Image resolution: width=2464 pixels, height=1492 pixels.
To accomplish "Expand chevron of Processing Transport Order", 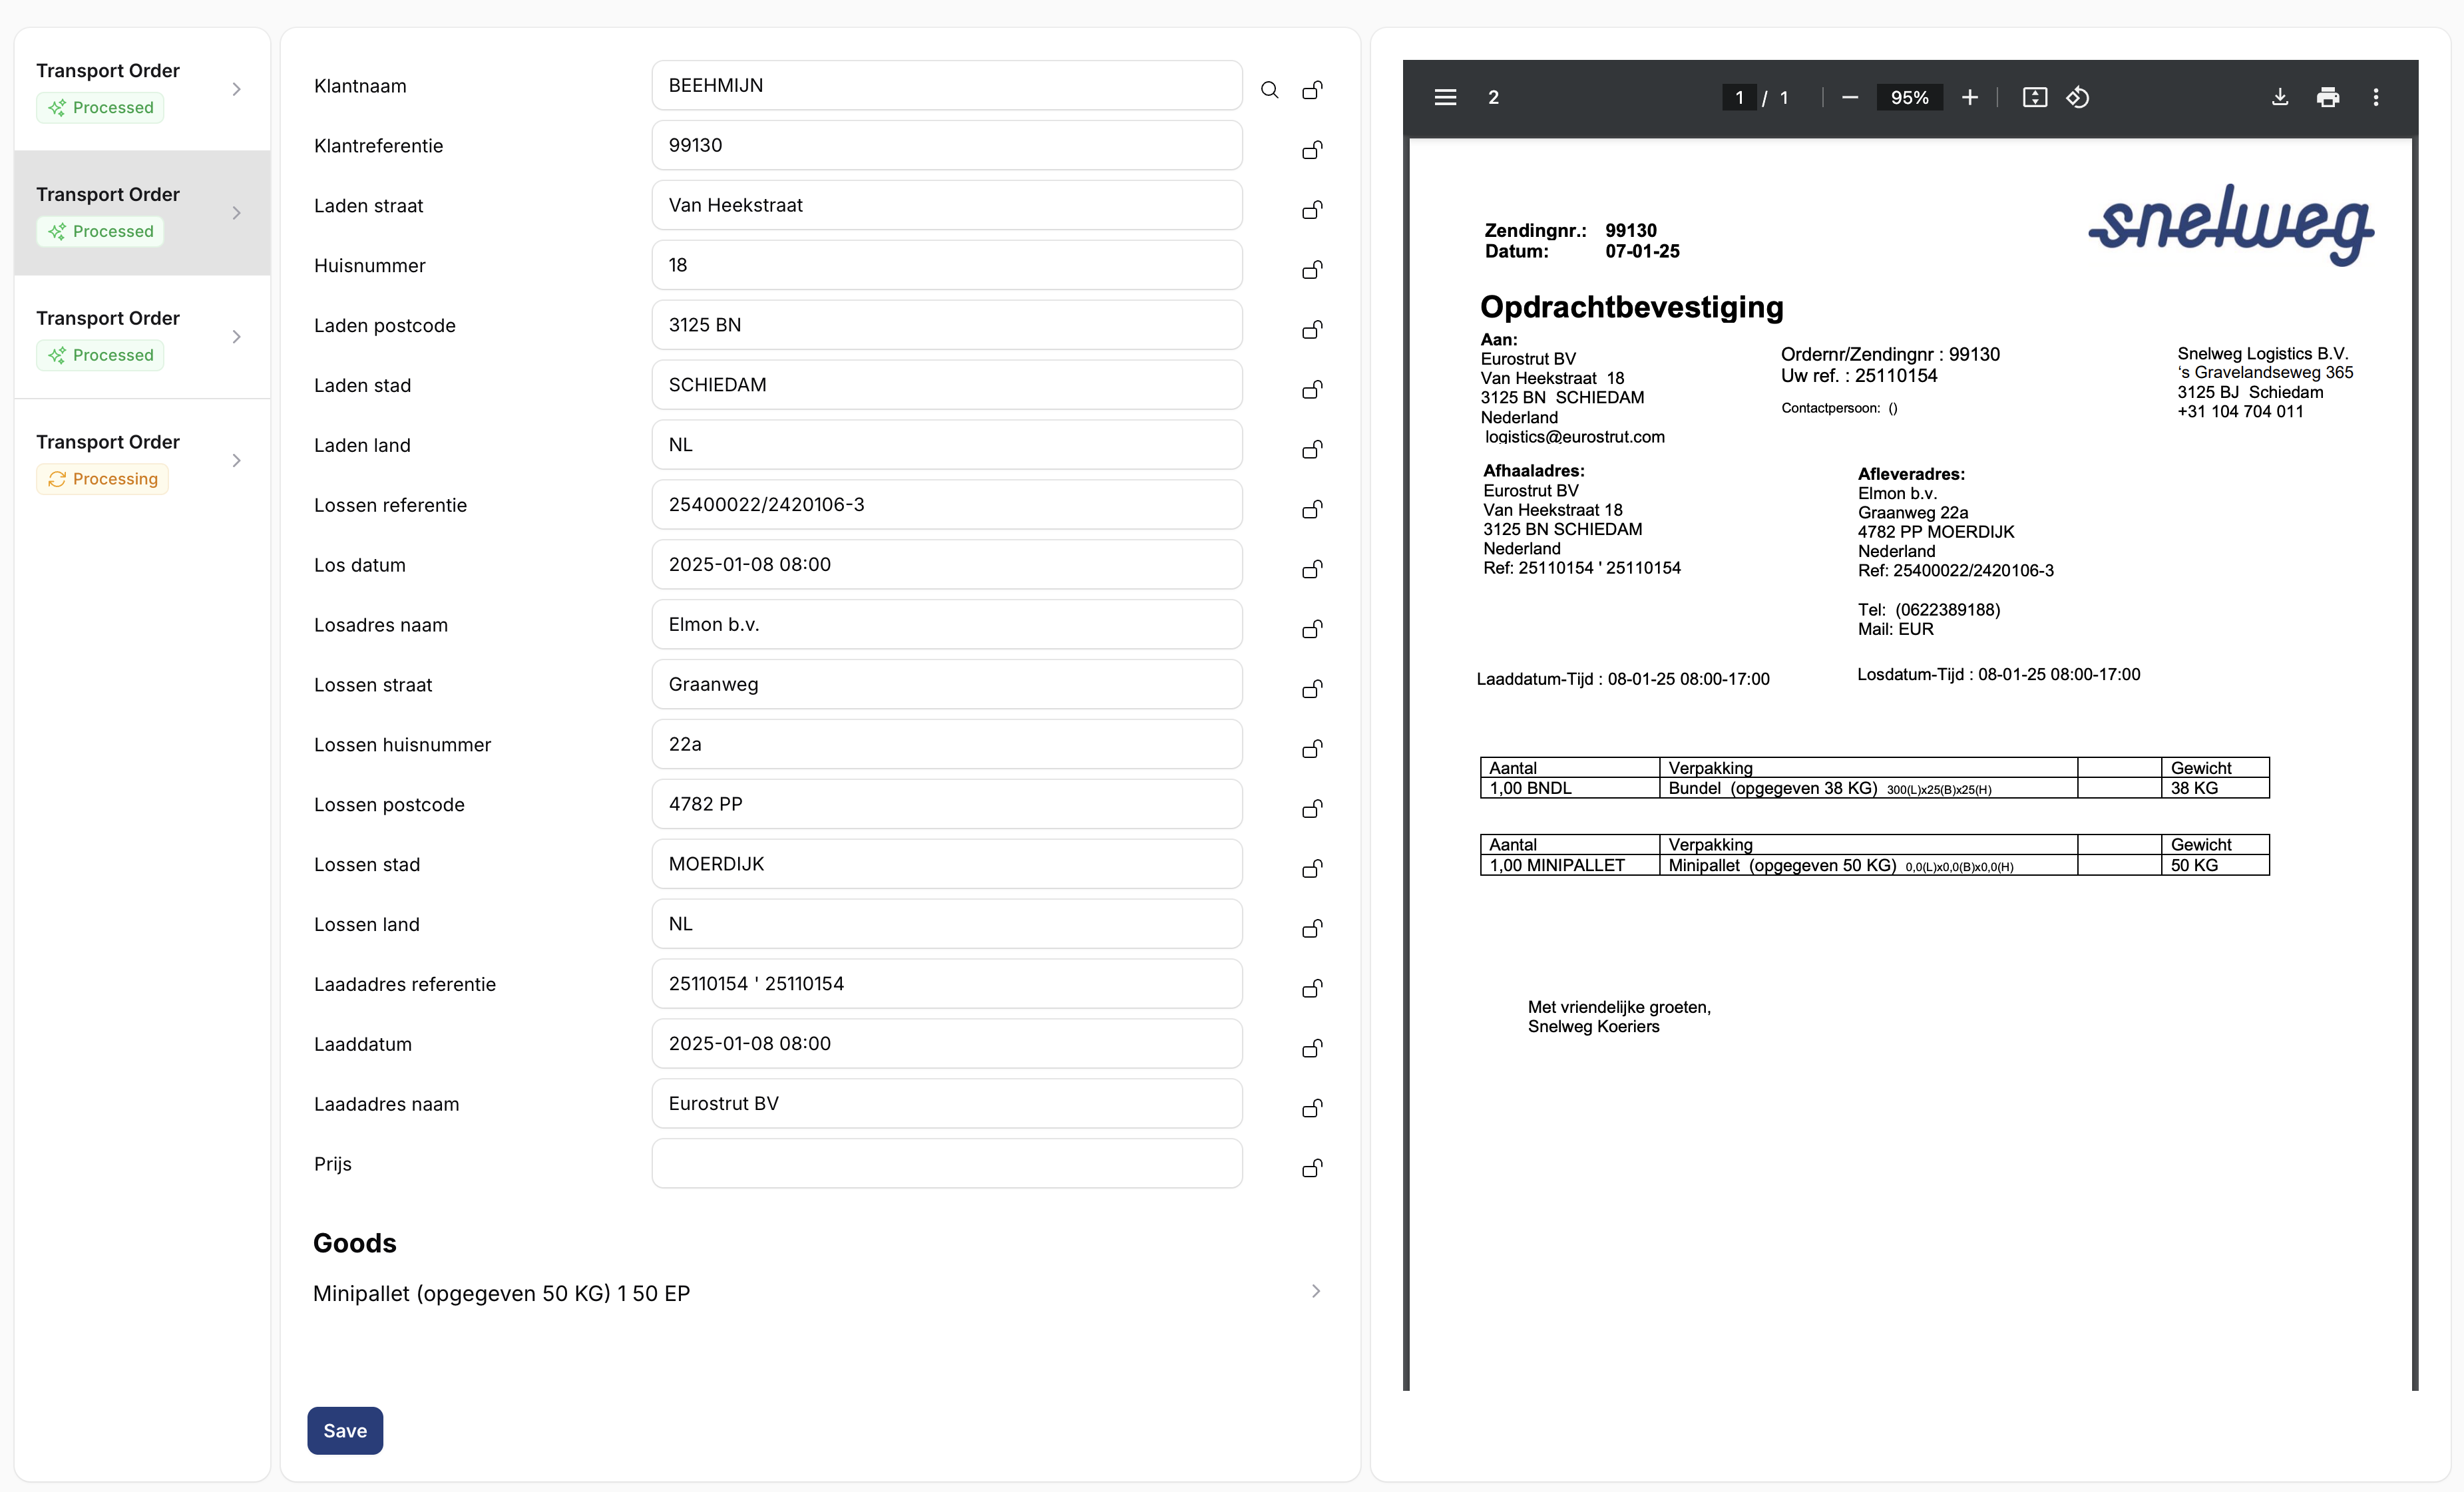I will (237, 460).
